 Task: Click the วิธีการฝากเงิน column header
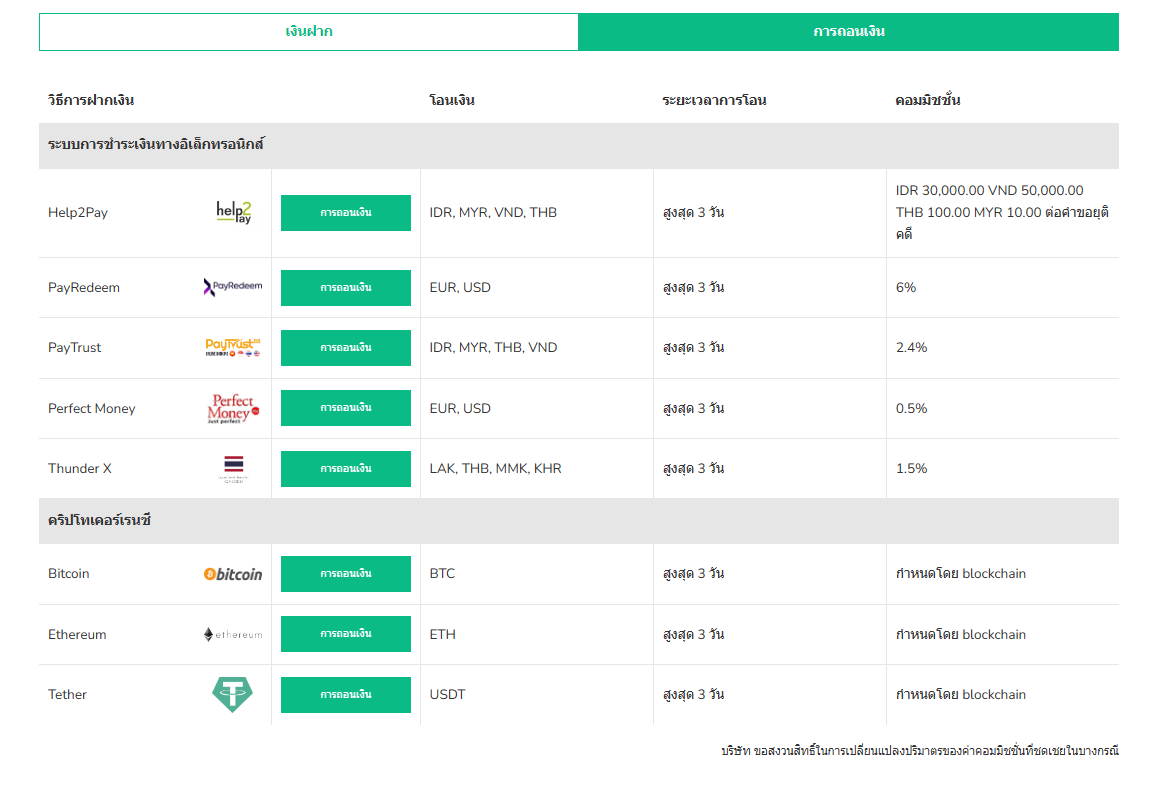pyautogui.click(x=91, y=100)
